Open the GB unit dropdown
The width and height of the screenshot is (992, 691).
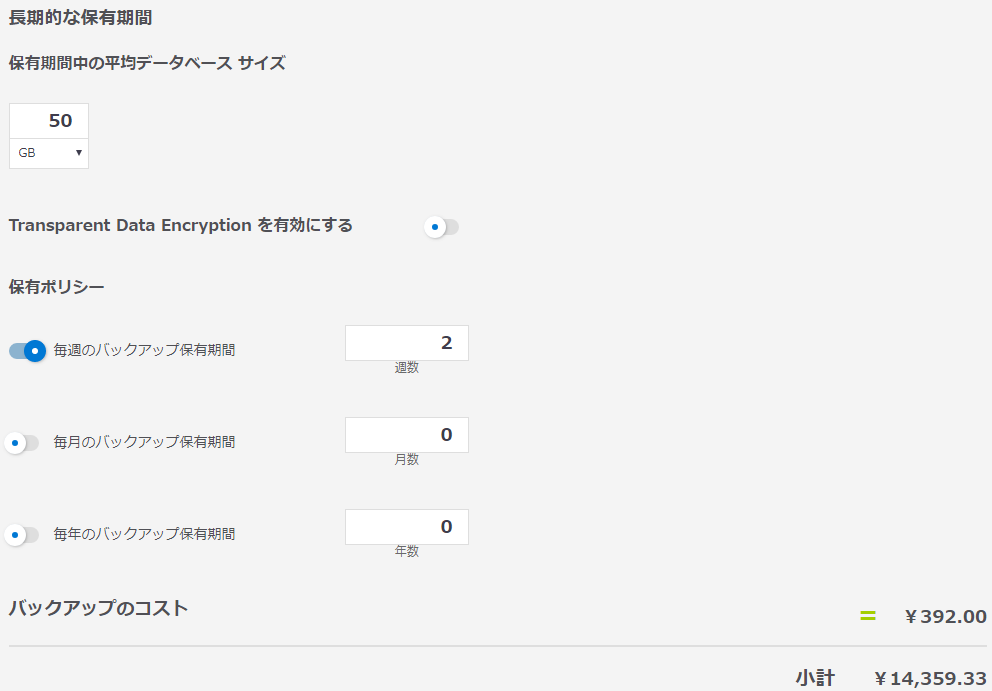49,153
